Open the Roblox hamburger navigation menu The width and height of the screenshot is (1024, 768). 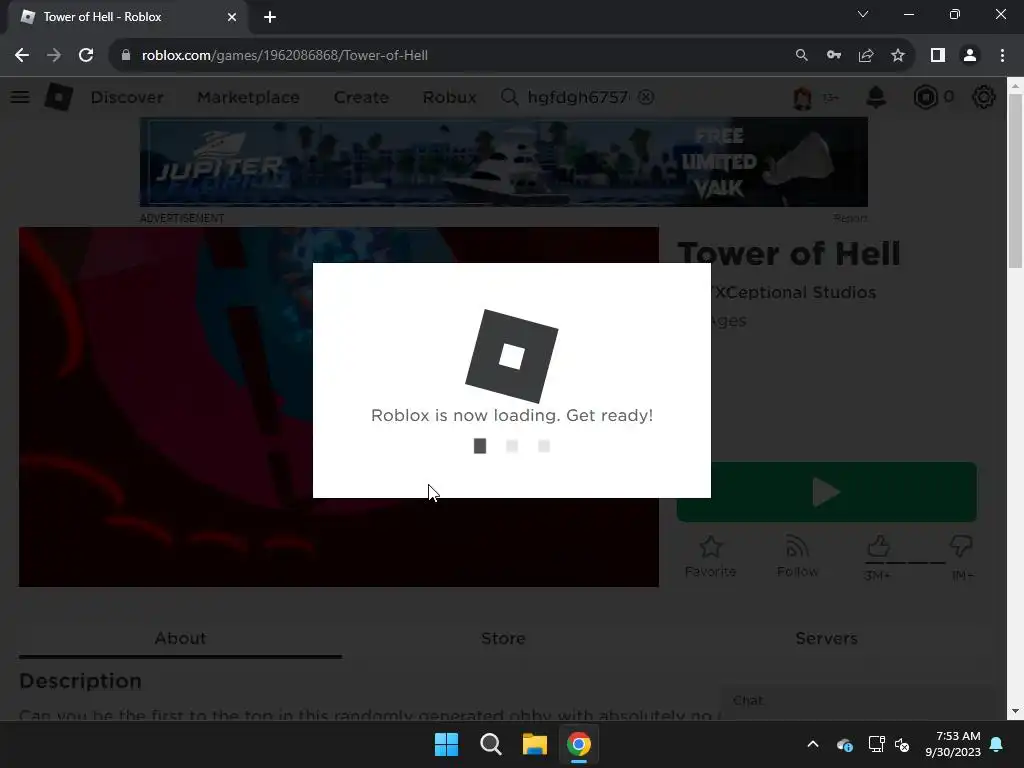(x=20, y=97)
